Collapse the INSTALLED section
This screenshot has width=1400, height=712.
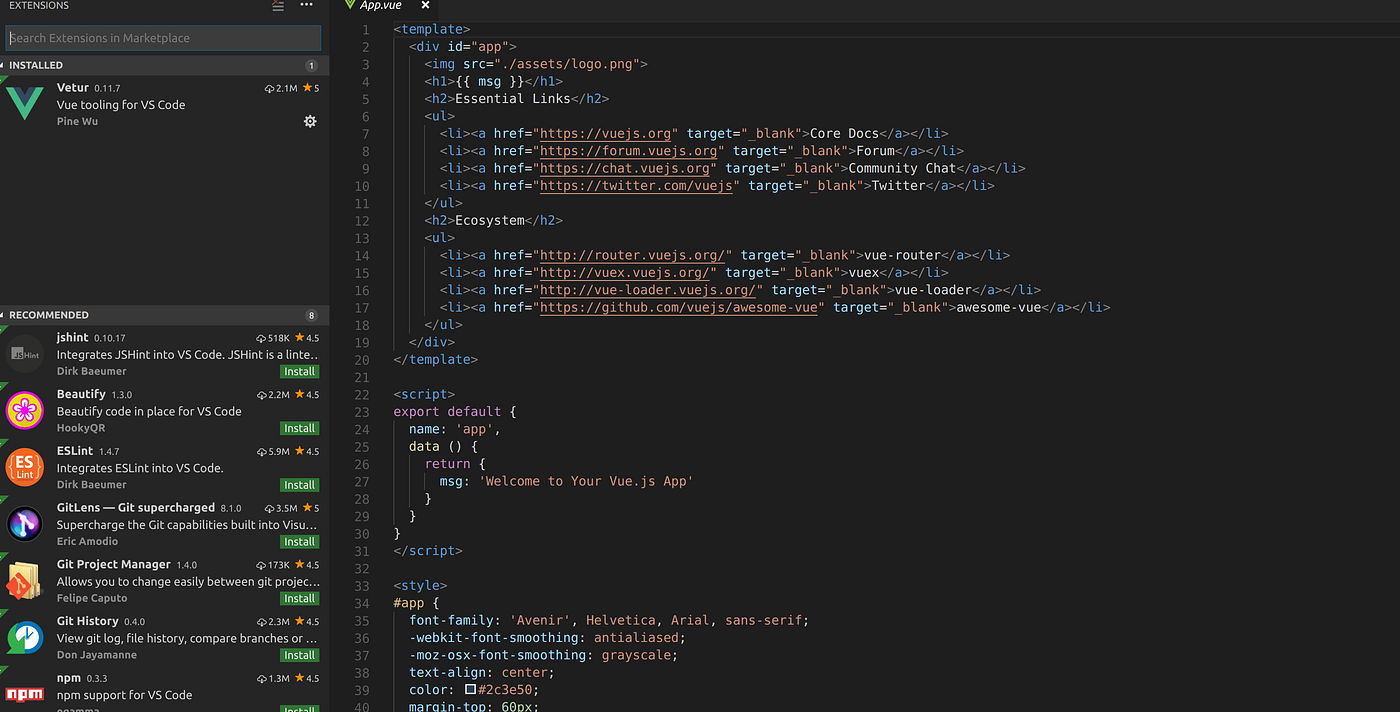pos(40,64)
